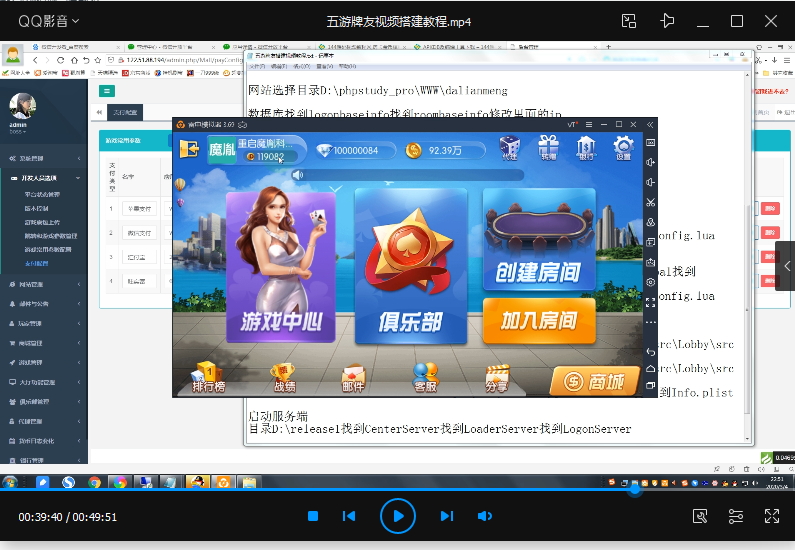Open Chrome from the Windows taskbar
This screenshot has width=795, height=550.
(x=94, y=482)
